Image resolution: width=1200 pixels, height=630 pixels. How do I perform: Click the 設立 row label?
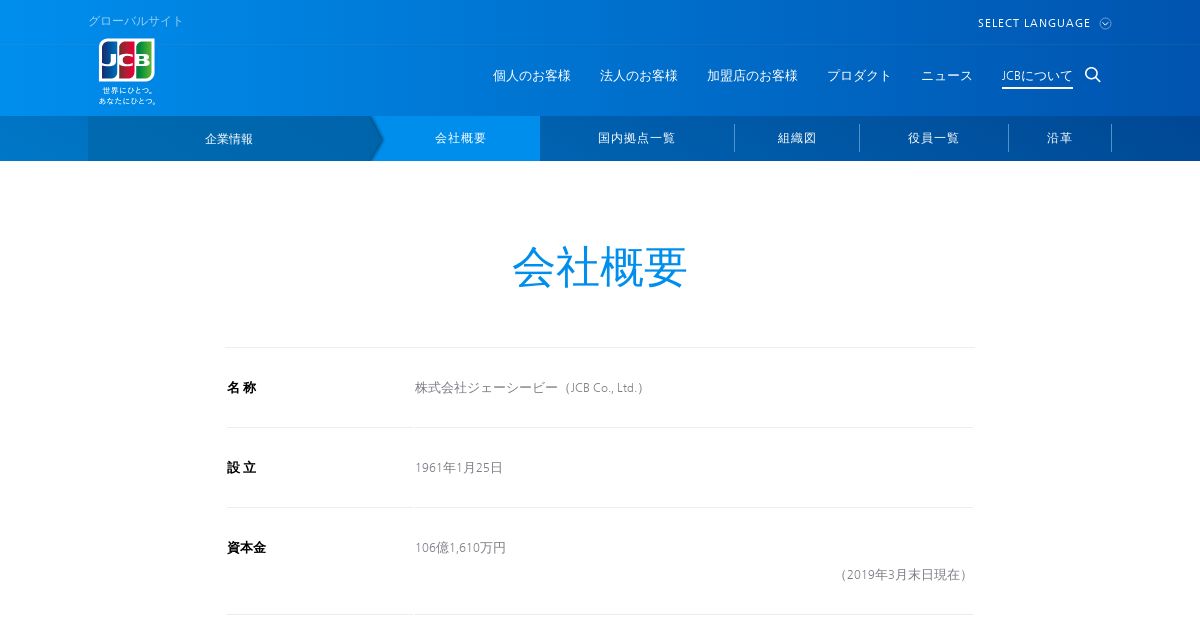coord(242,468)
